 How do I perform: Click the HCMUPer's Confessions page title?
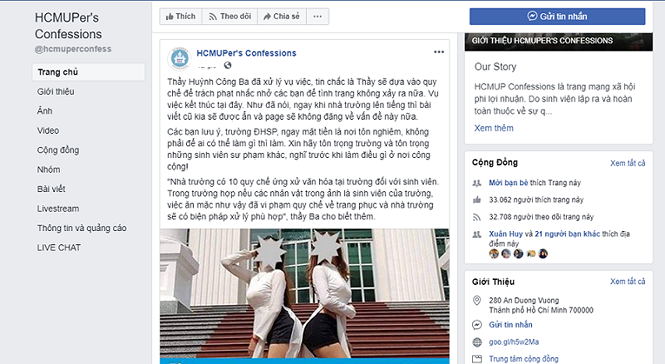[68, 25]
